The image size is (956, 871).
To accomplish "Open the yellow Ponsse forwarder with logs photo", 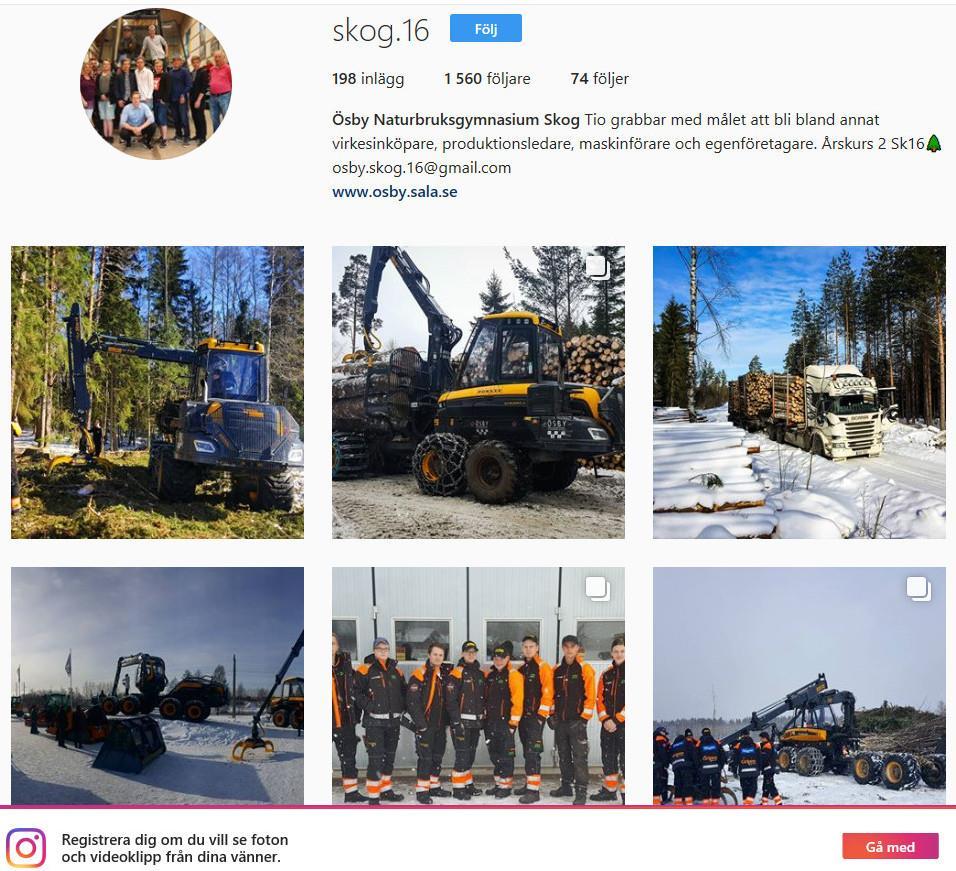I will click(x=478, y=393).
